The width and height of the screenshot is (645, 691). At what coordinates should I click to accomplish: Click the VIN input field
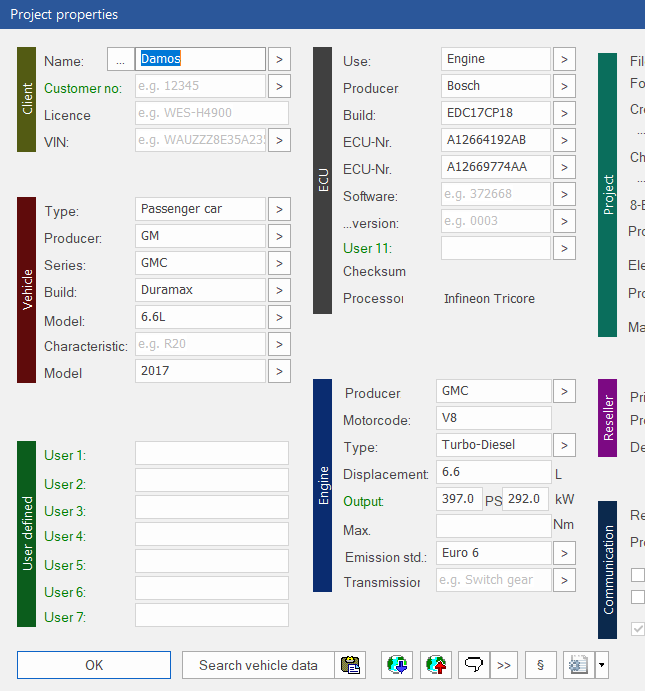pyautogui.click(x=200, y=140)
